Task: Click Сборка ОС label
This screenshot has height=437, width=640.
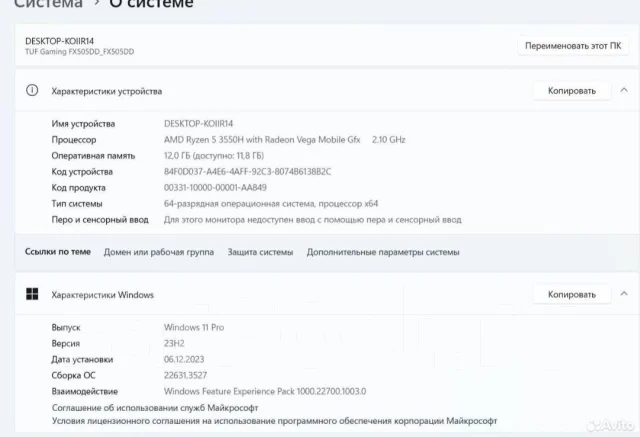Action: 73,375
